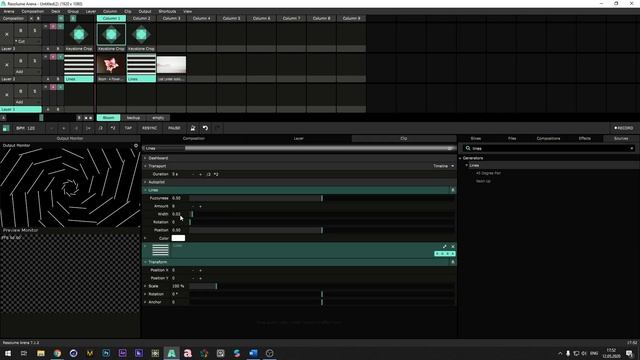Screen dimensions: 640x360
Task: Adjust the Scale slider
Action: pos(322,286)
